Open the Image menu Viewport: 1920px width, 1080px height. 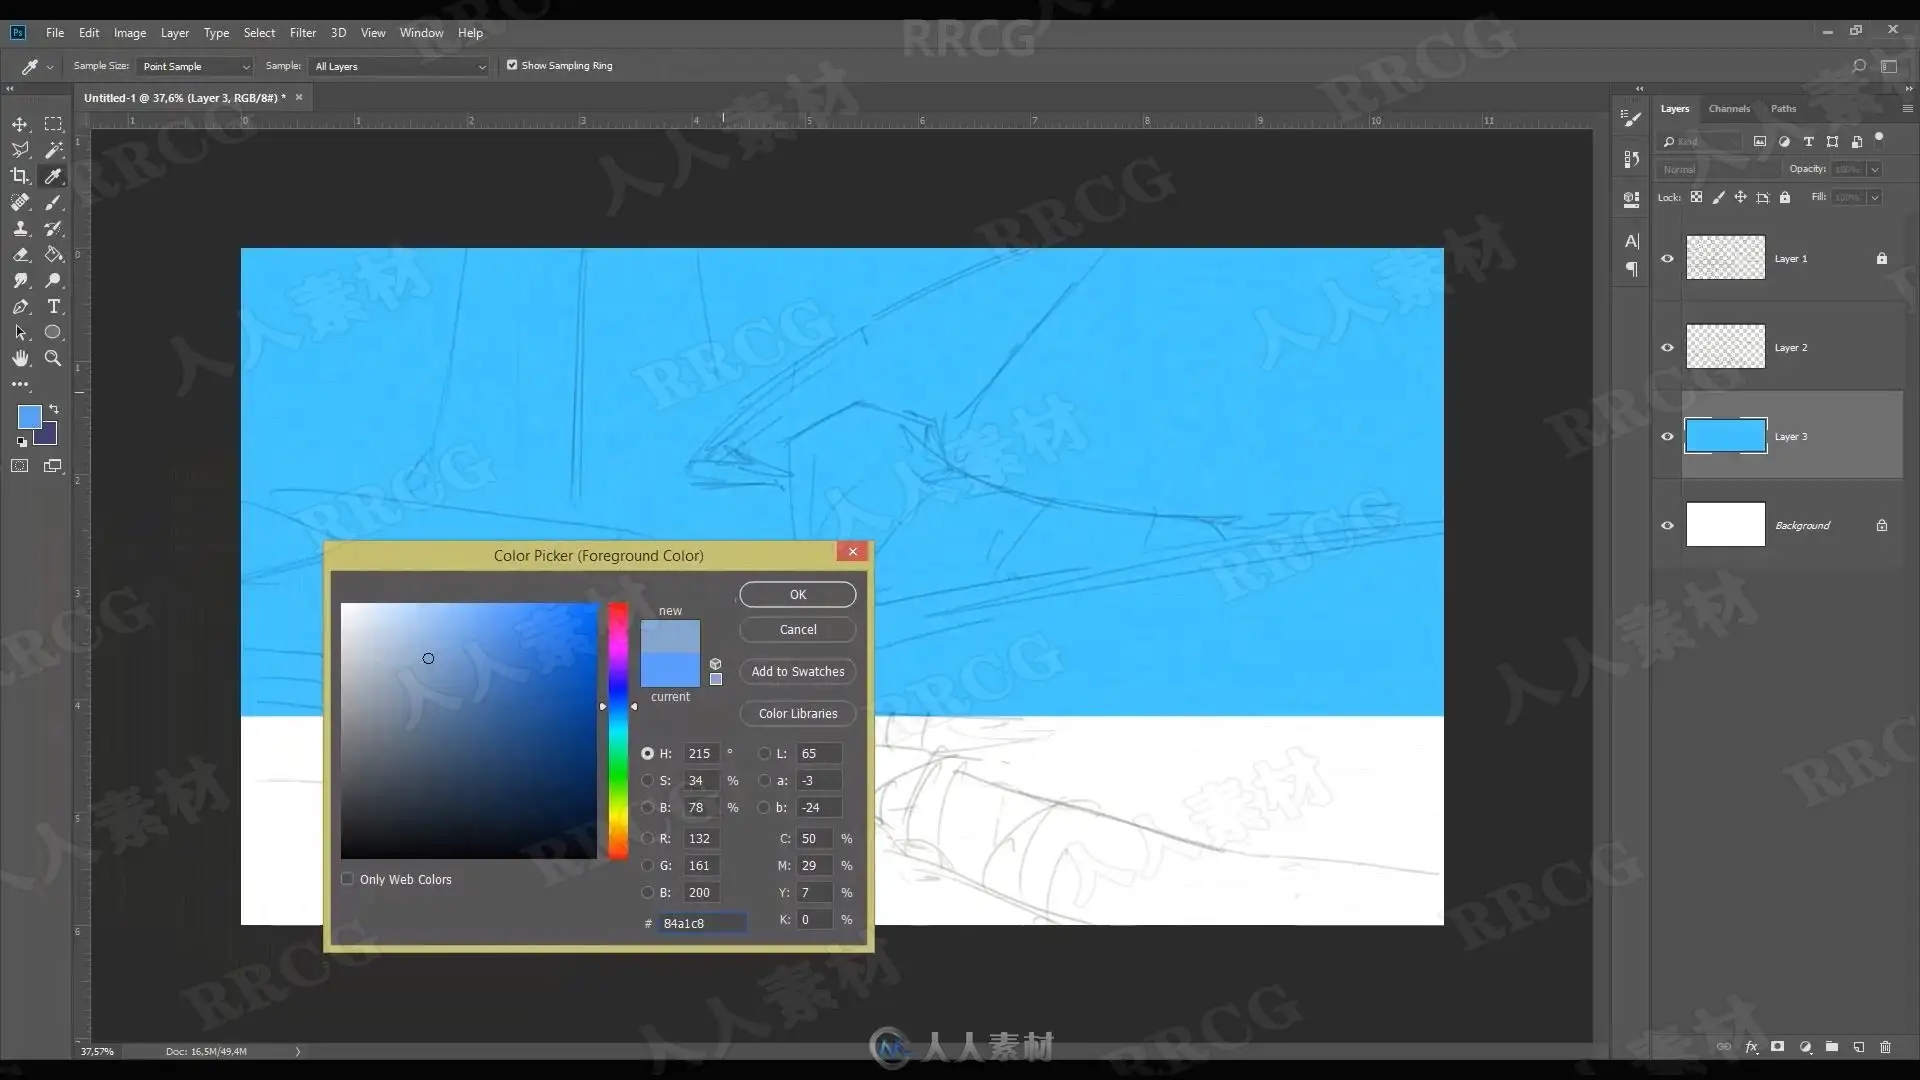coord(130,33)
